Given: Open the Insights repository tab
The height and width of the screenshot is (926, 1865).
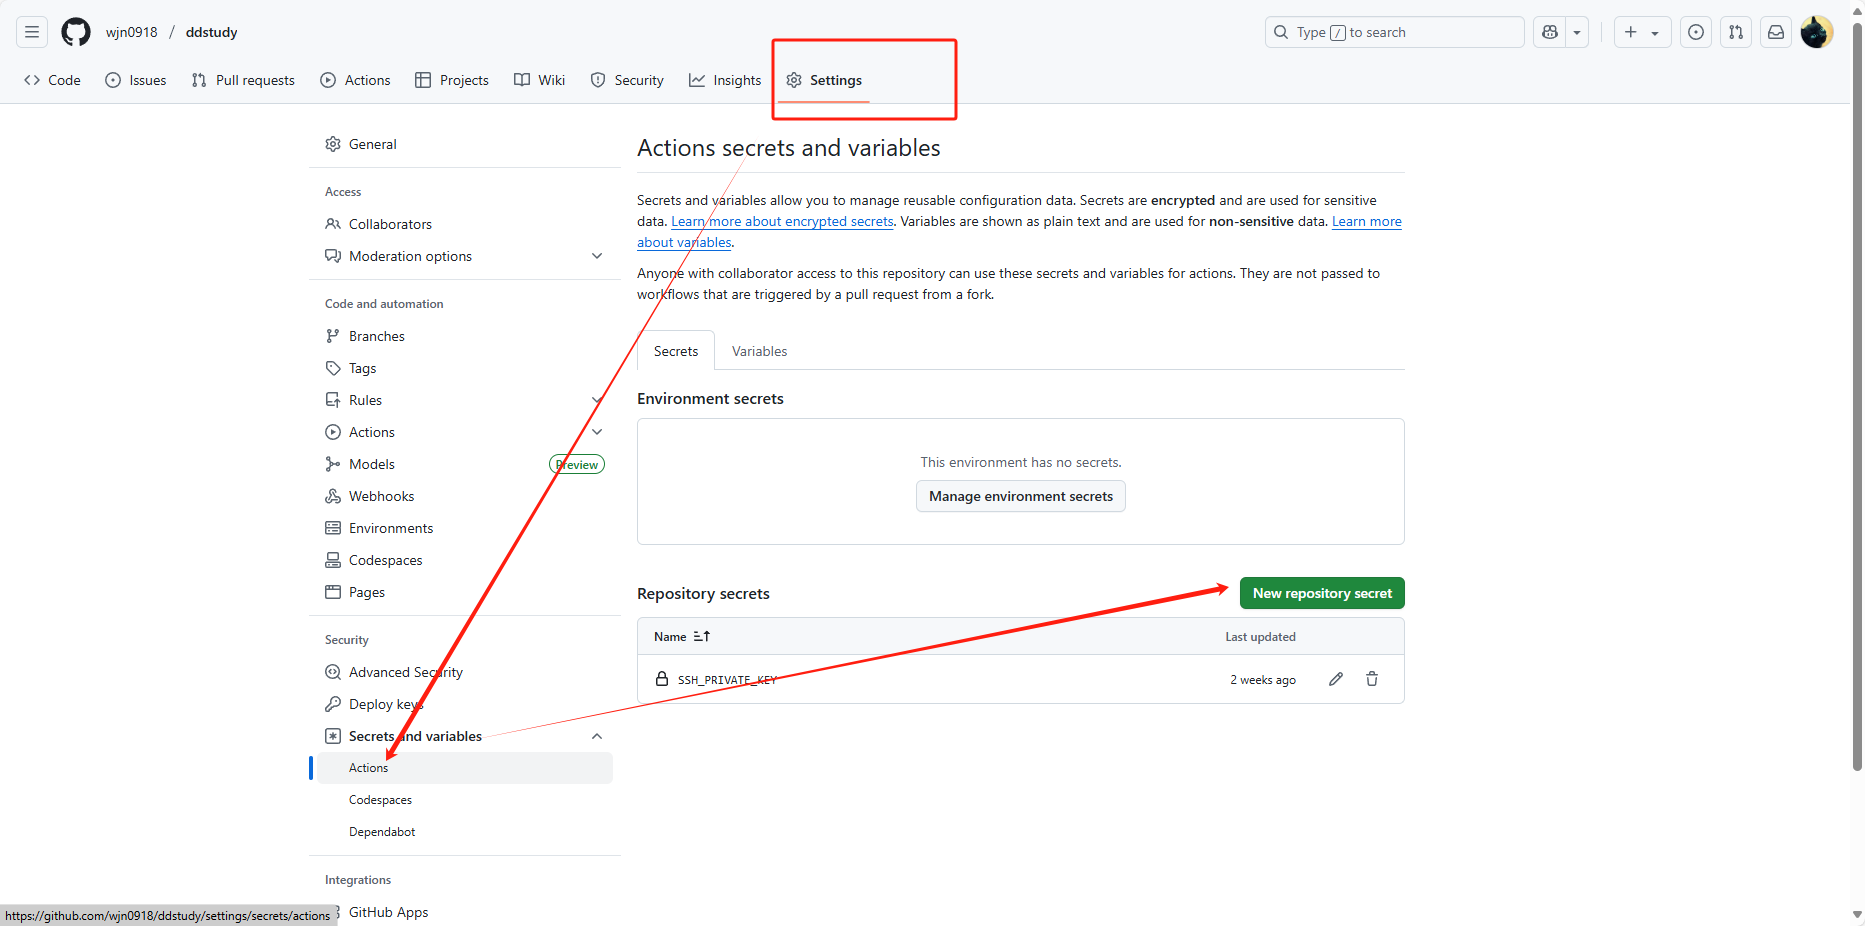Looking at the screenshot, I should pyautogui.click(x=725, y=80).
